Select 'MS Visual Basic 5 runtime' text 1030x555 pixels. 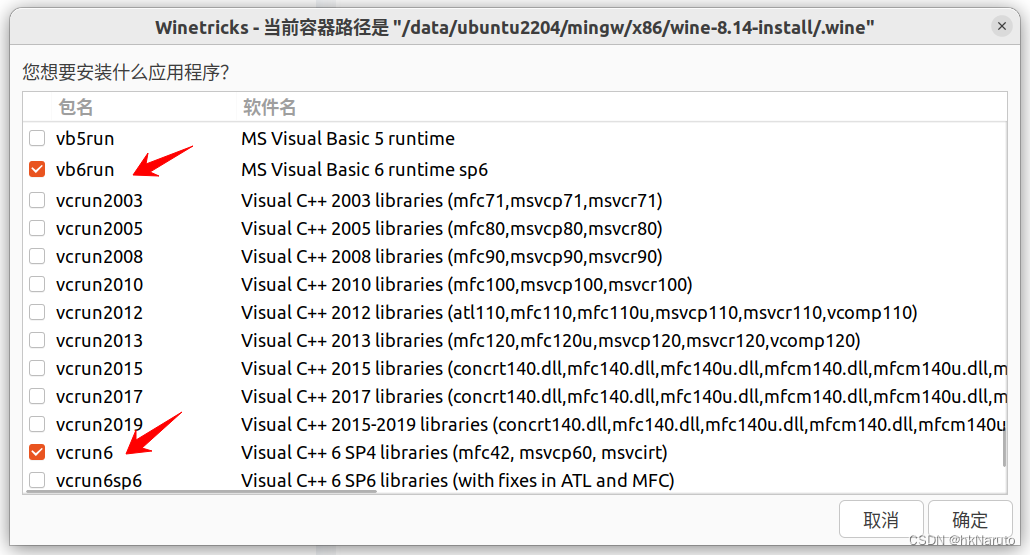pyautogui.click(x=347, y=139)
